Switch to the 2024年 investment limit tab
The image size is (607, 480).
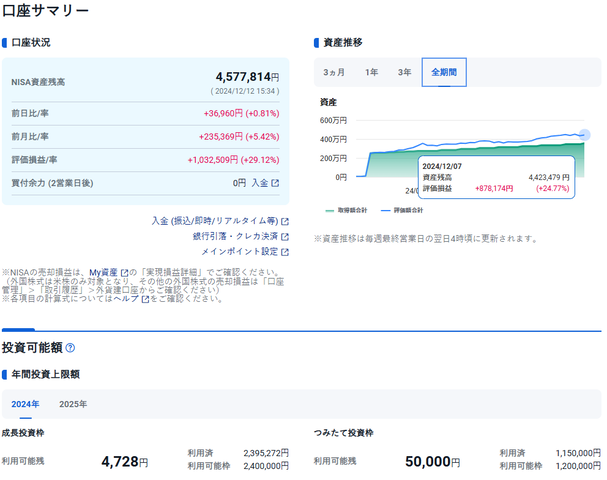[x=25, y=404]
